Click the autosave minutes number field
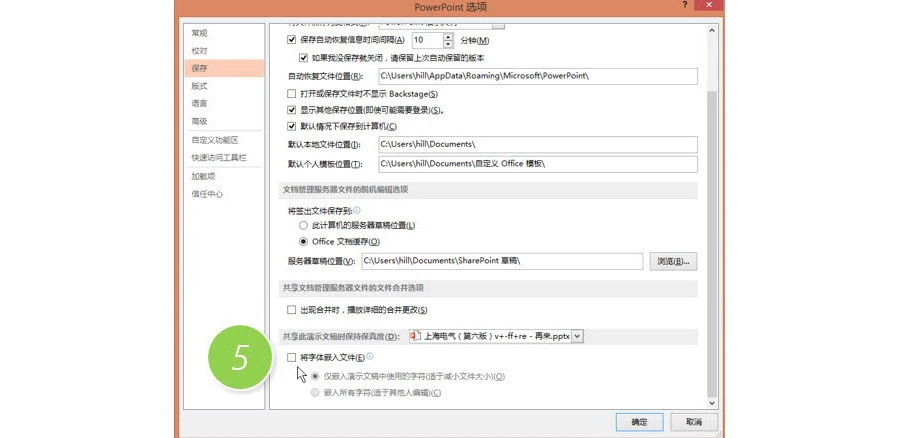Viewport: 900px width, 438px height. pyautogui.click(x=428, y=40)
